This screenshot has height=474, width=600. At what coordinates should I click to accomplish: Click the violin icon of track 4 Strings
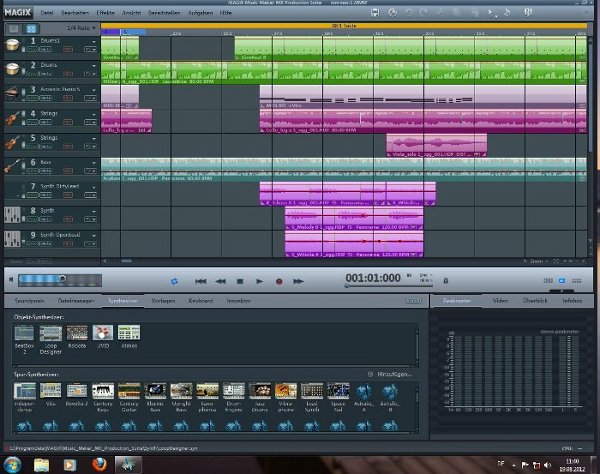click(x=12, y=118)
